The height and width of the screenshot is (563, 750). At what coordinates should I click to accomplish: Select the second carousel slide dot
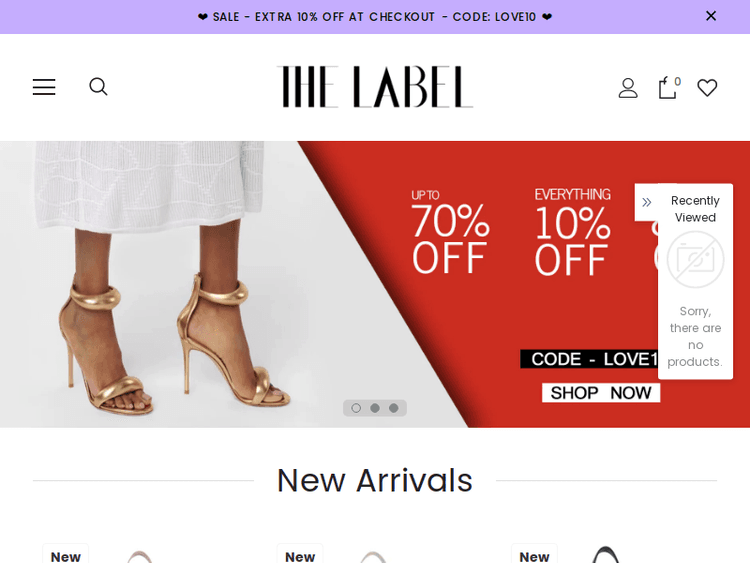(375, 408)
